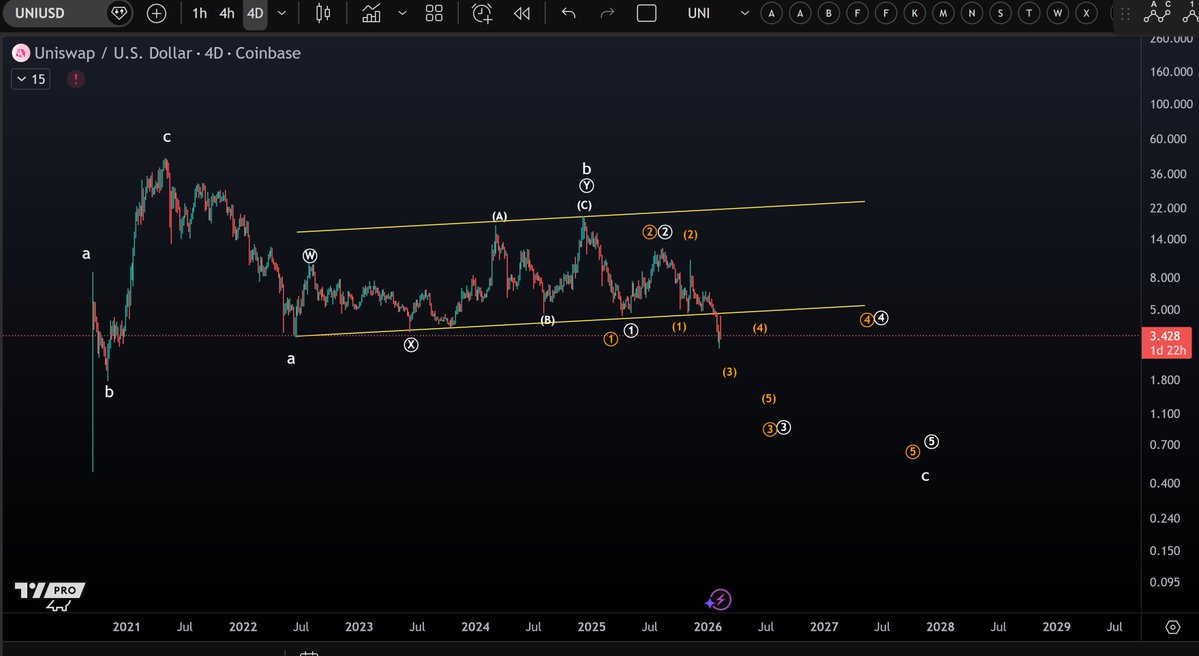This screenshot has height=656, width=1199.
Task: Click the circled M quick button
Action: tap(944, 13)
